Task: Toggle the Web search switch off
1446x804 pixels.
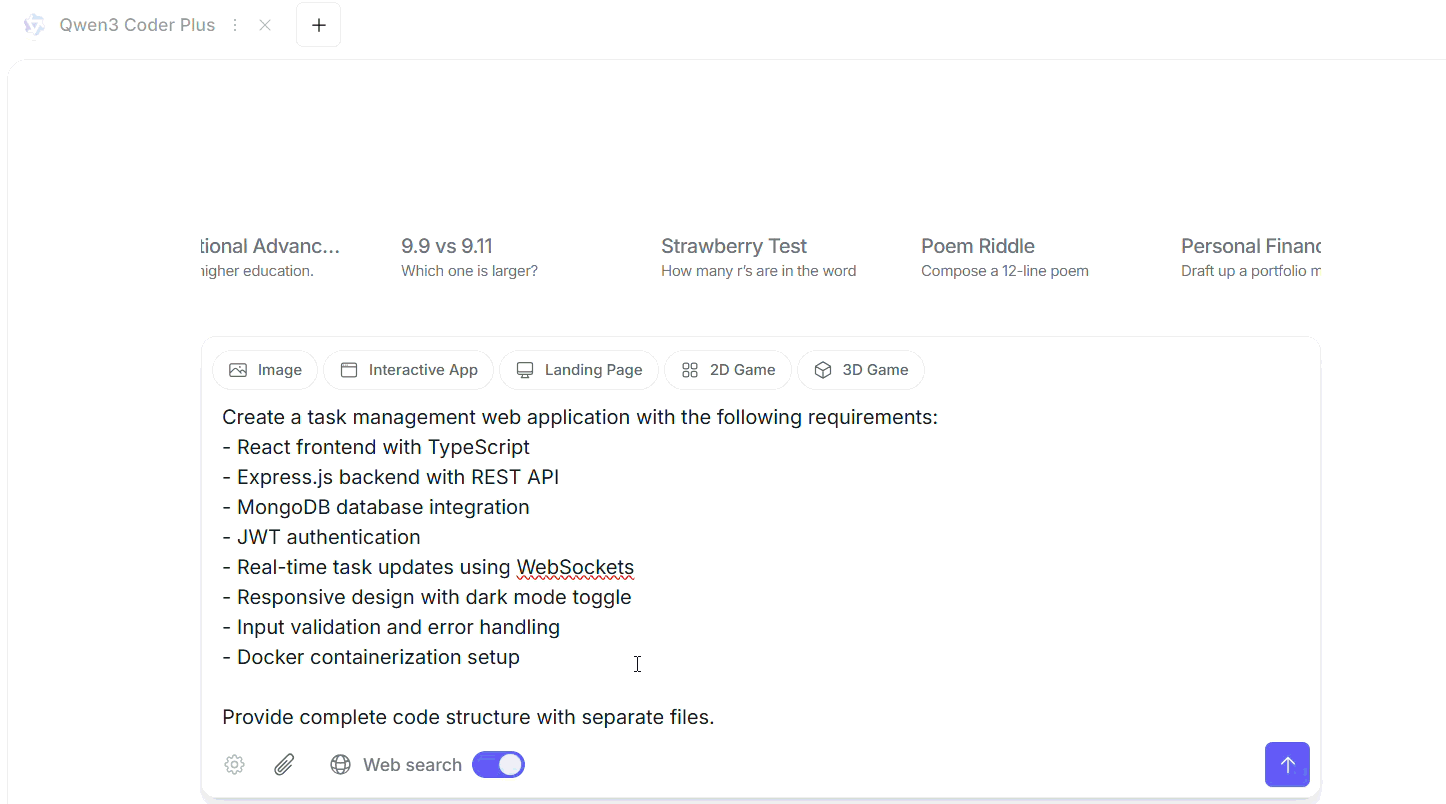Action: point(498,765)
